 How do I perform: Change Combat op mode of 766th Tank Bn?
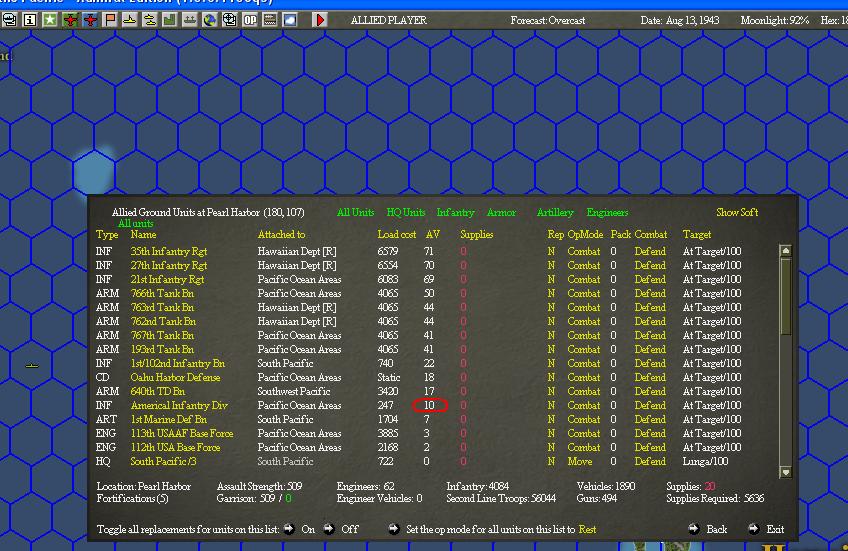pos(584,294)
